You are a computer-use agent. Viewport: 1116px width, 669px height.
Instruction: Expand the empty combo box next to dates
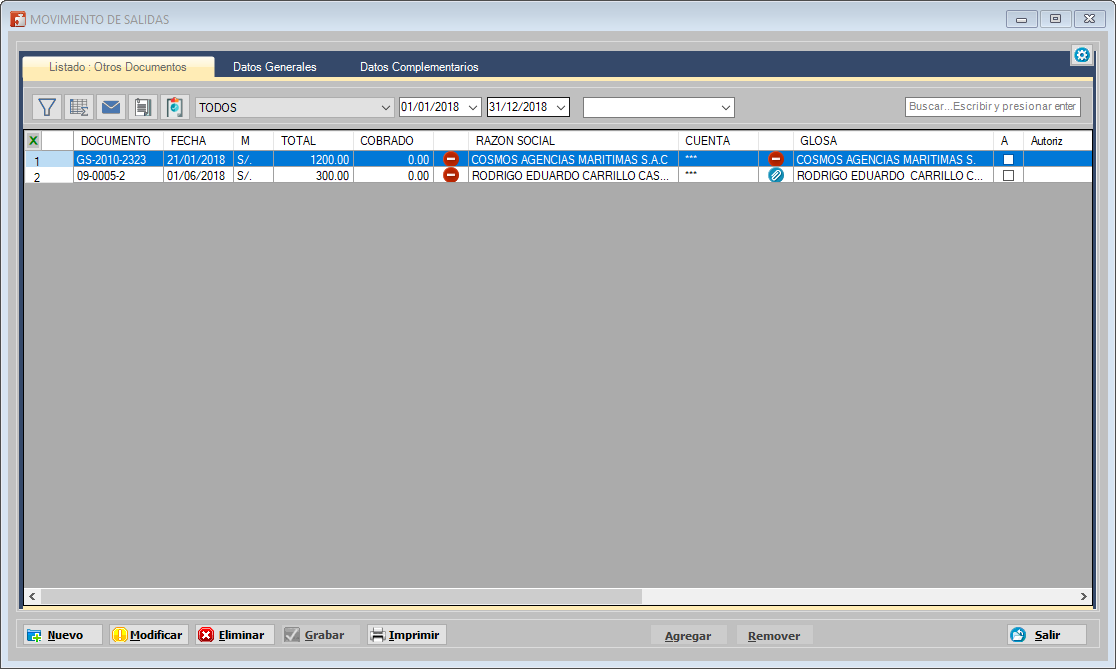(725, 107)
